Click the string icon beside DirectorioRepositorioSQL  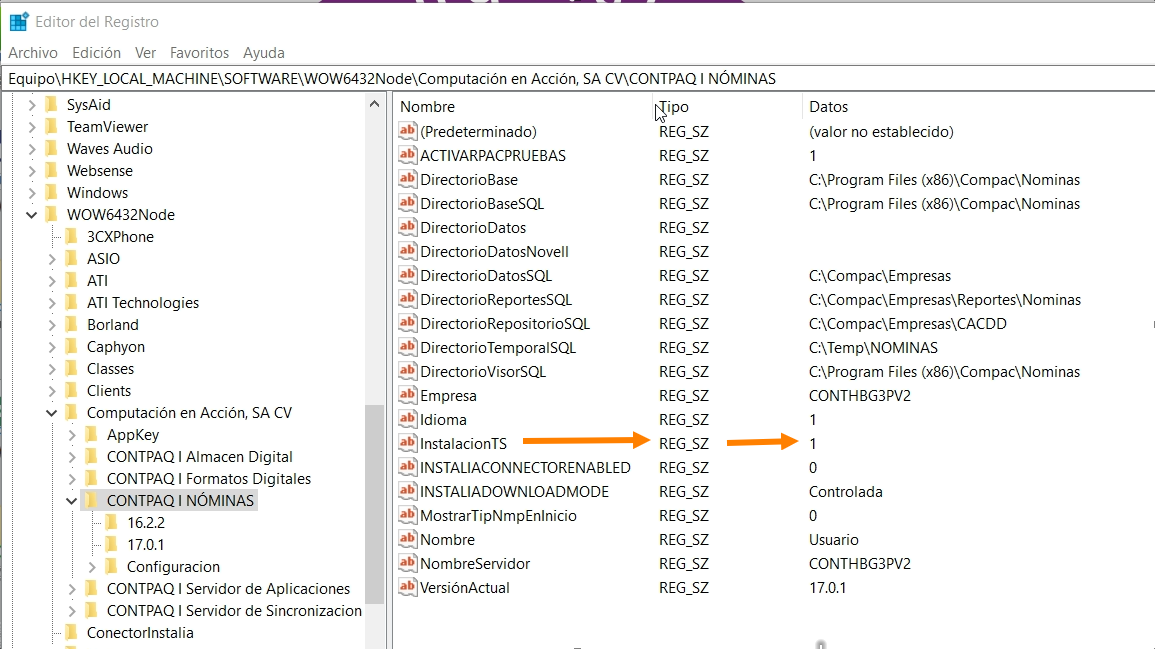(407, 323)
